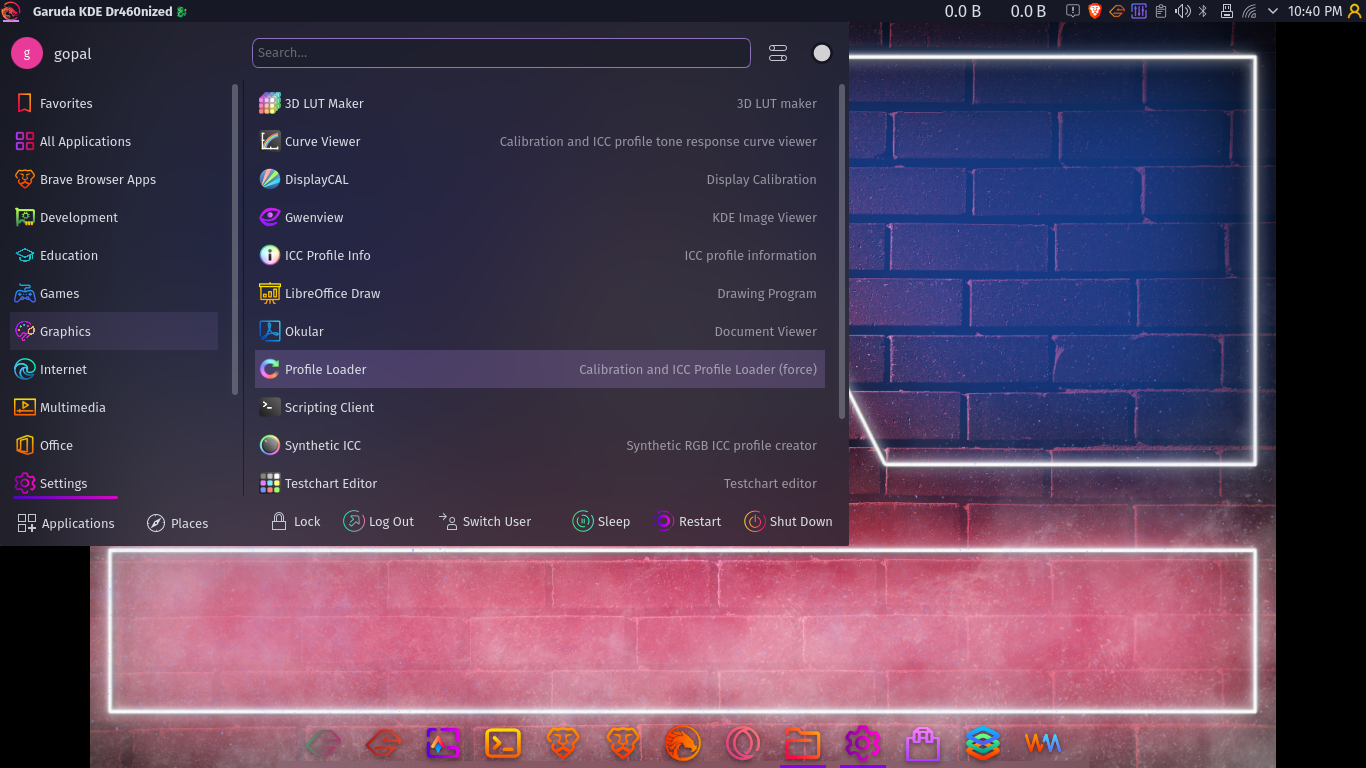Open Curve Viewer app
The width and height of the screenshot is (1366, 768).
540,141
